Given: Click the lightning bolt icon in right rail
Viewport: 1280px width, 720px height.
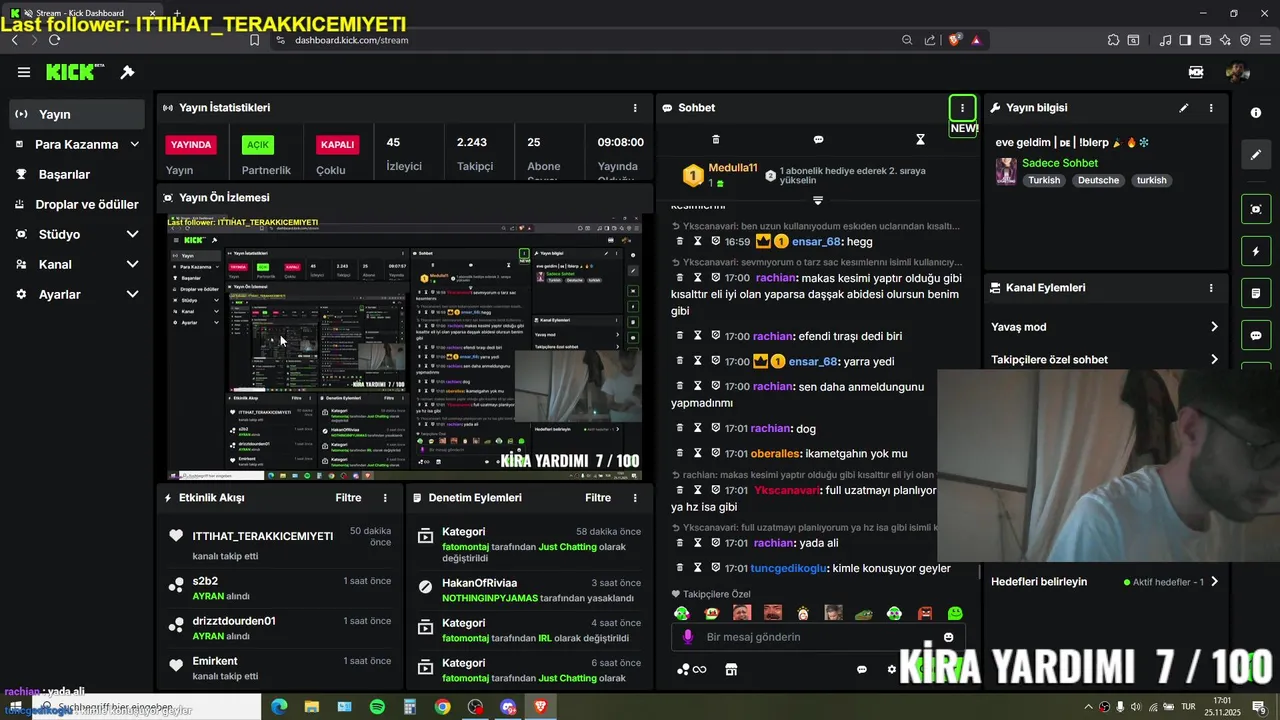Looking at the screenshot, I should point(1256,251).
